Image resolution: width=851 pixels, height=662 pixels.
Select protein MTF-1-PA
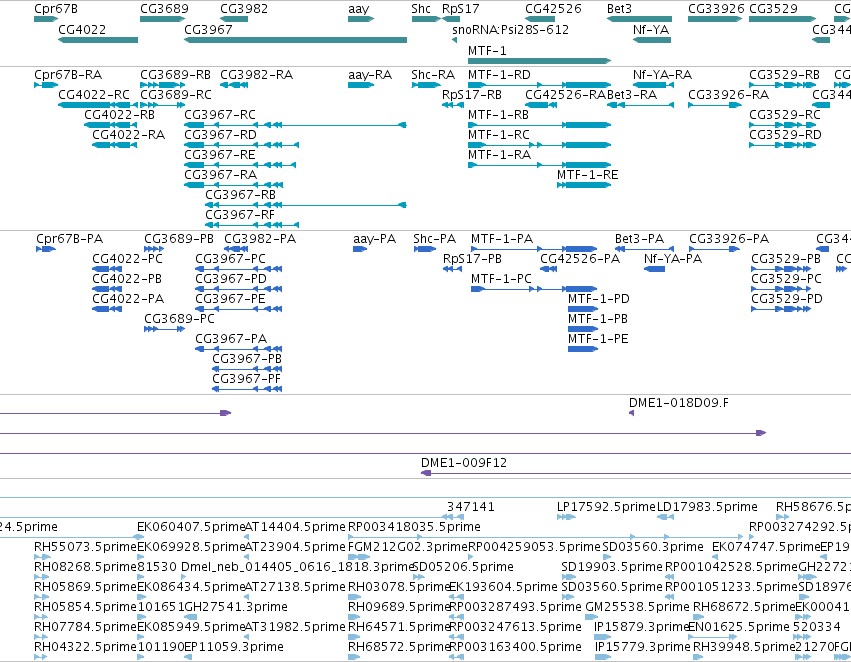(502, 239)
